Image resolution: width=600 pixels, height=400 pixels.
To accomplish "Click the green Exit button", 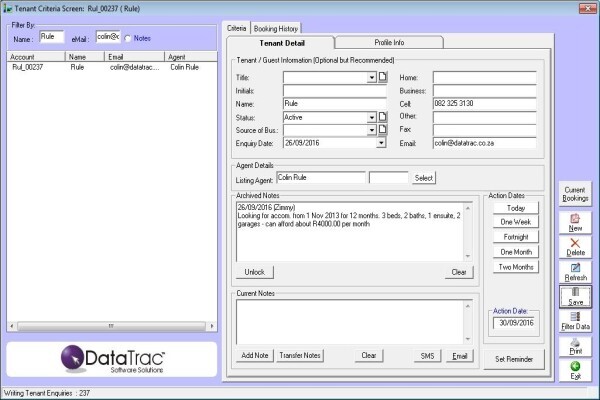I will click(575, 370).
